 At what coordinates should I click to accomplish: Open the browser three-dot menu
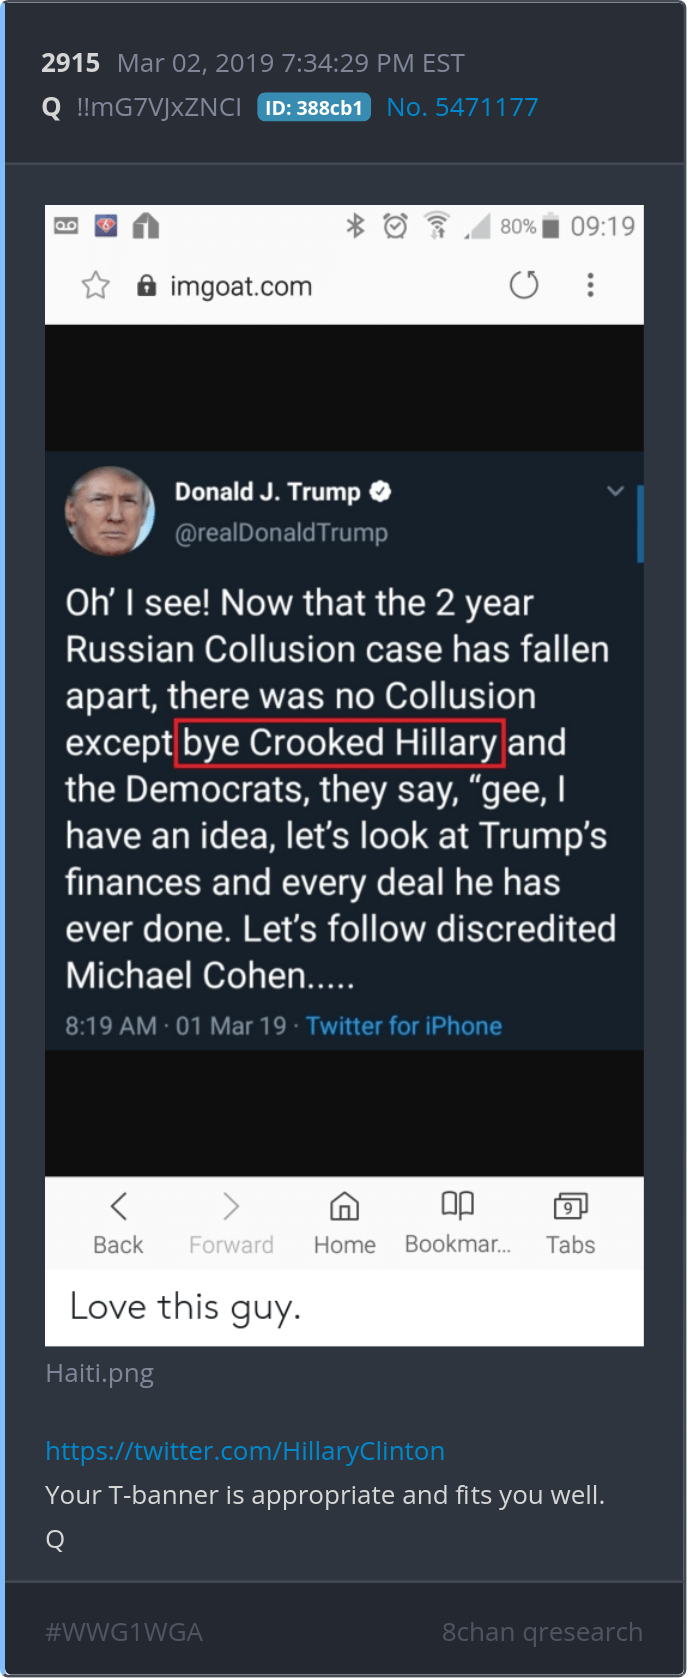[x=591, y=286]
